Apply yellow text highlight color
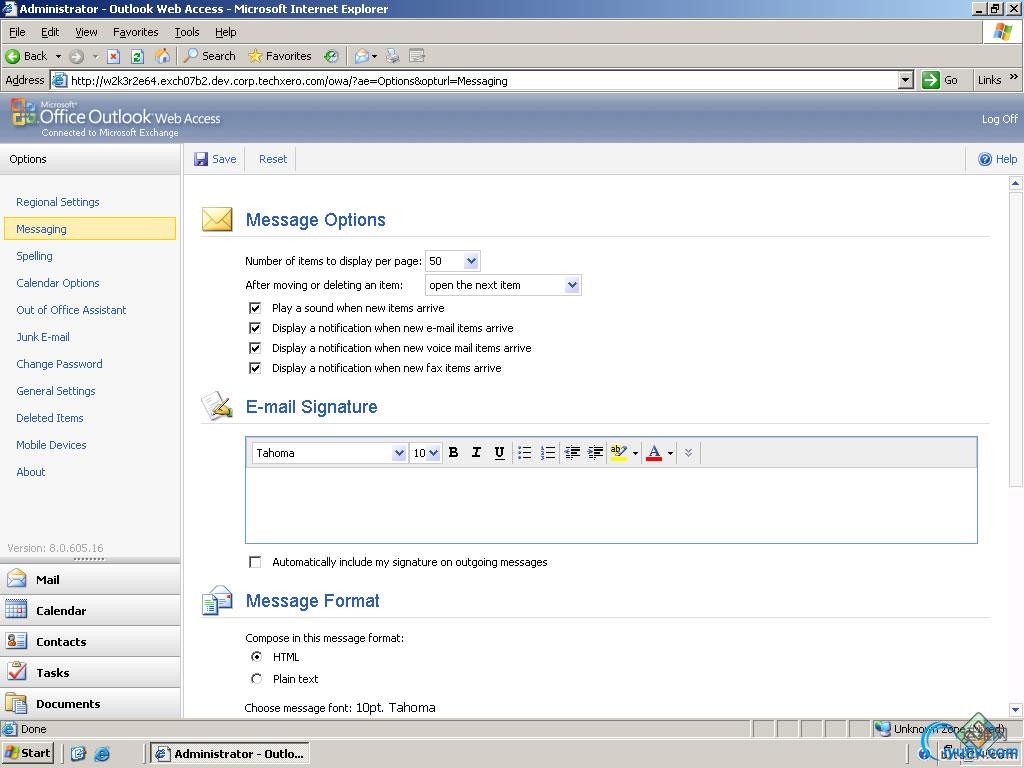This screenshot has height=768, width=1024. (618, 453)
